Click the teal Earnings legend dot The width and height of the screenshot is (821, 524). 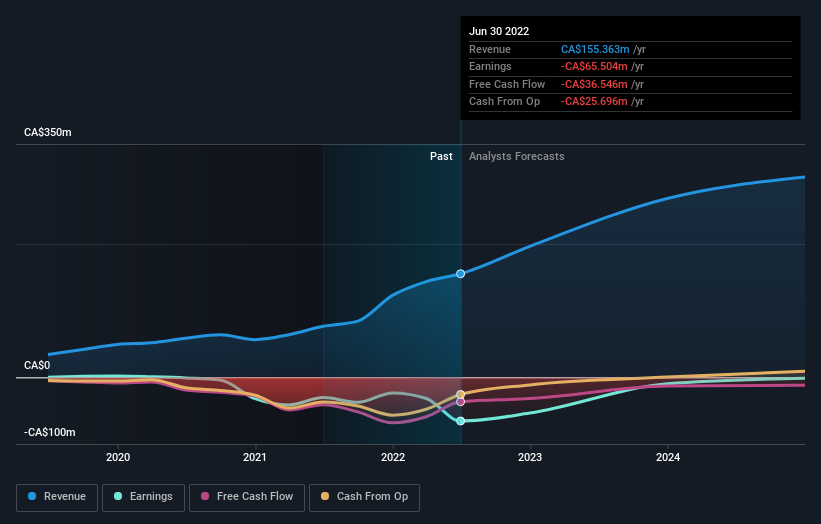[118, 496]
